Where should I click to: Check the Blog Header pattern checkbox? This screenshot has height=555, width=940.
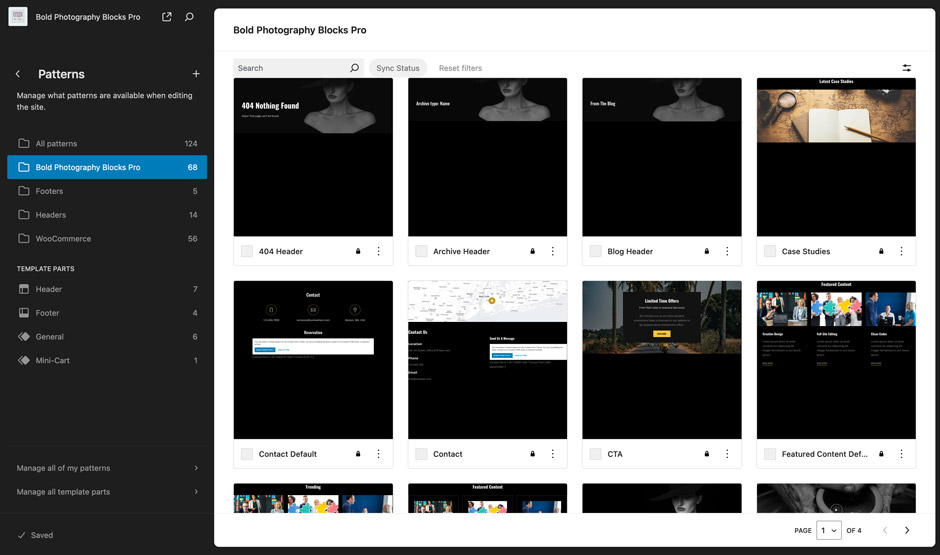click(x=596, y=252)
